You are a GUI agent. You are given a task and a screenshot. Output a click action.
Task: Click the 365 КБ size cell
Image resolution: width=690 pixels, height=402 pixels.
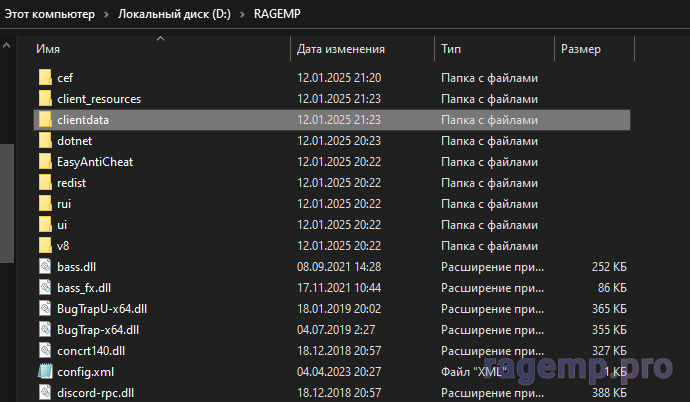(609, 309)
